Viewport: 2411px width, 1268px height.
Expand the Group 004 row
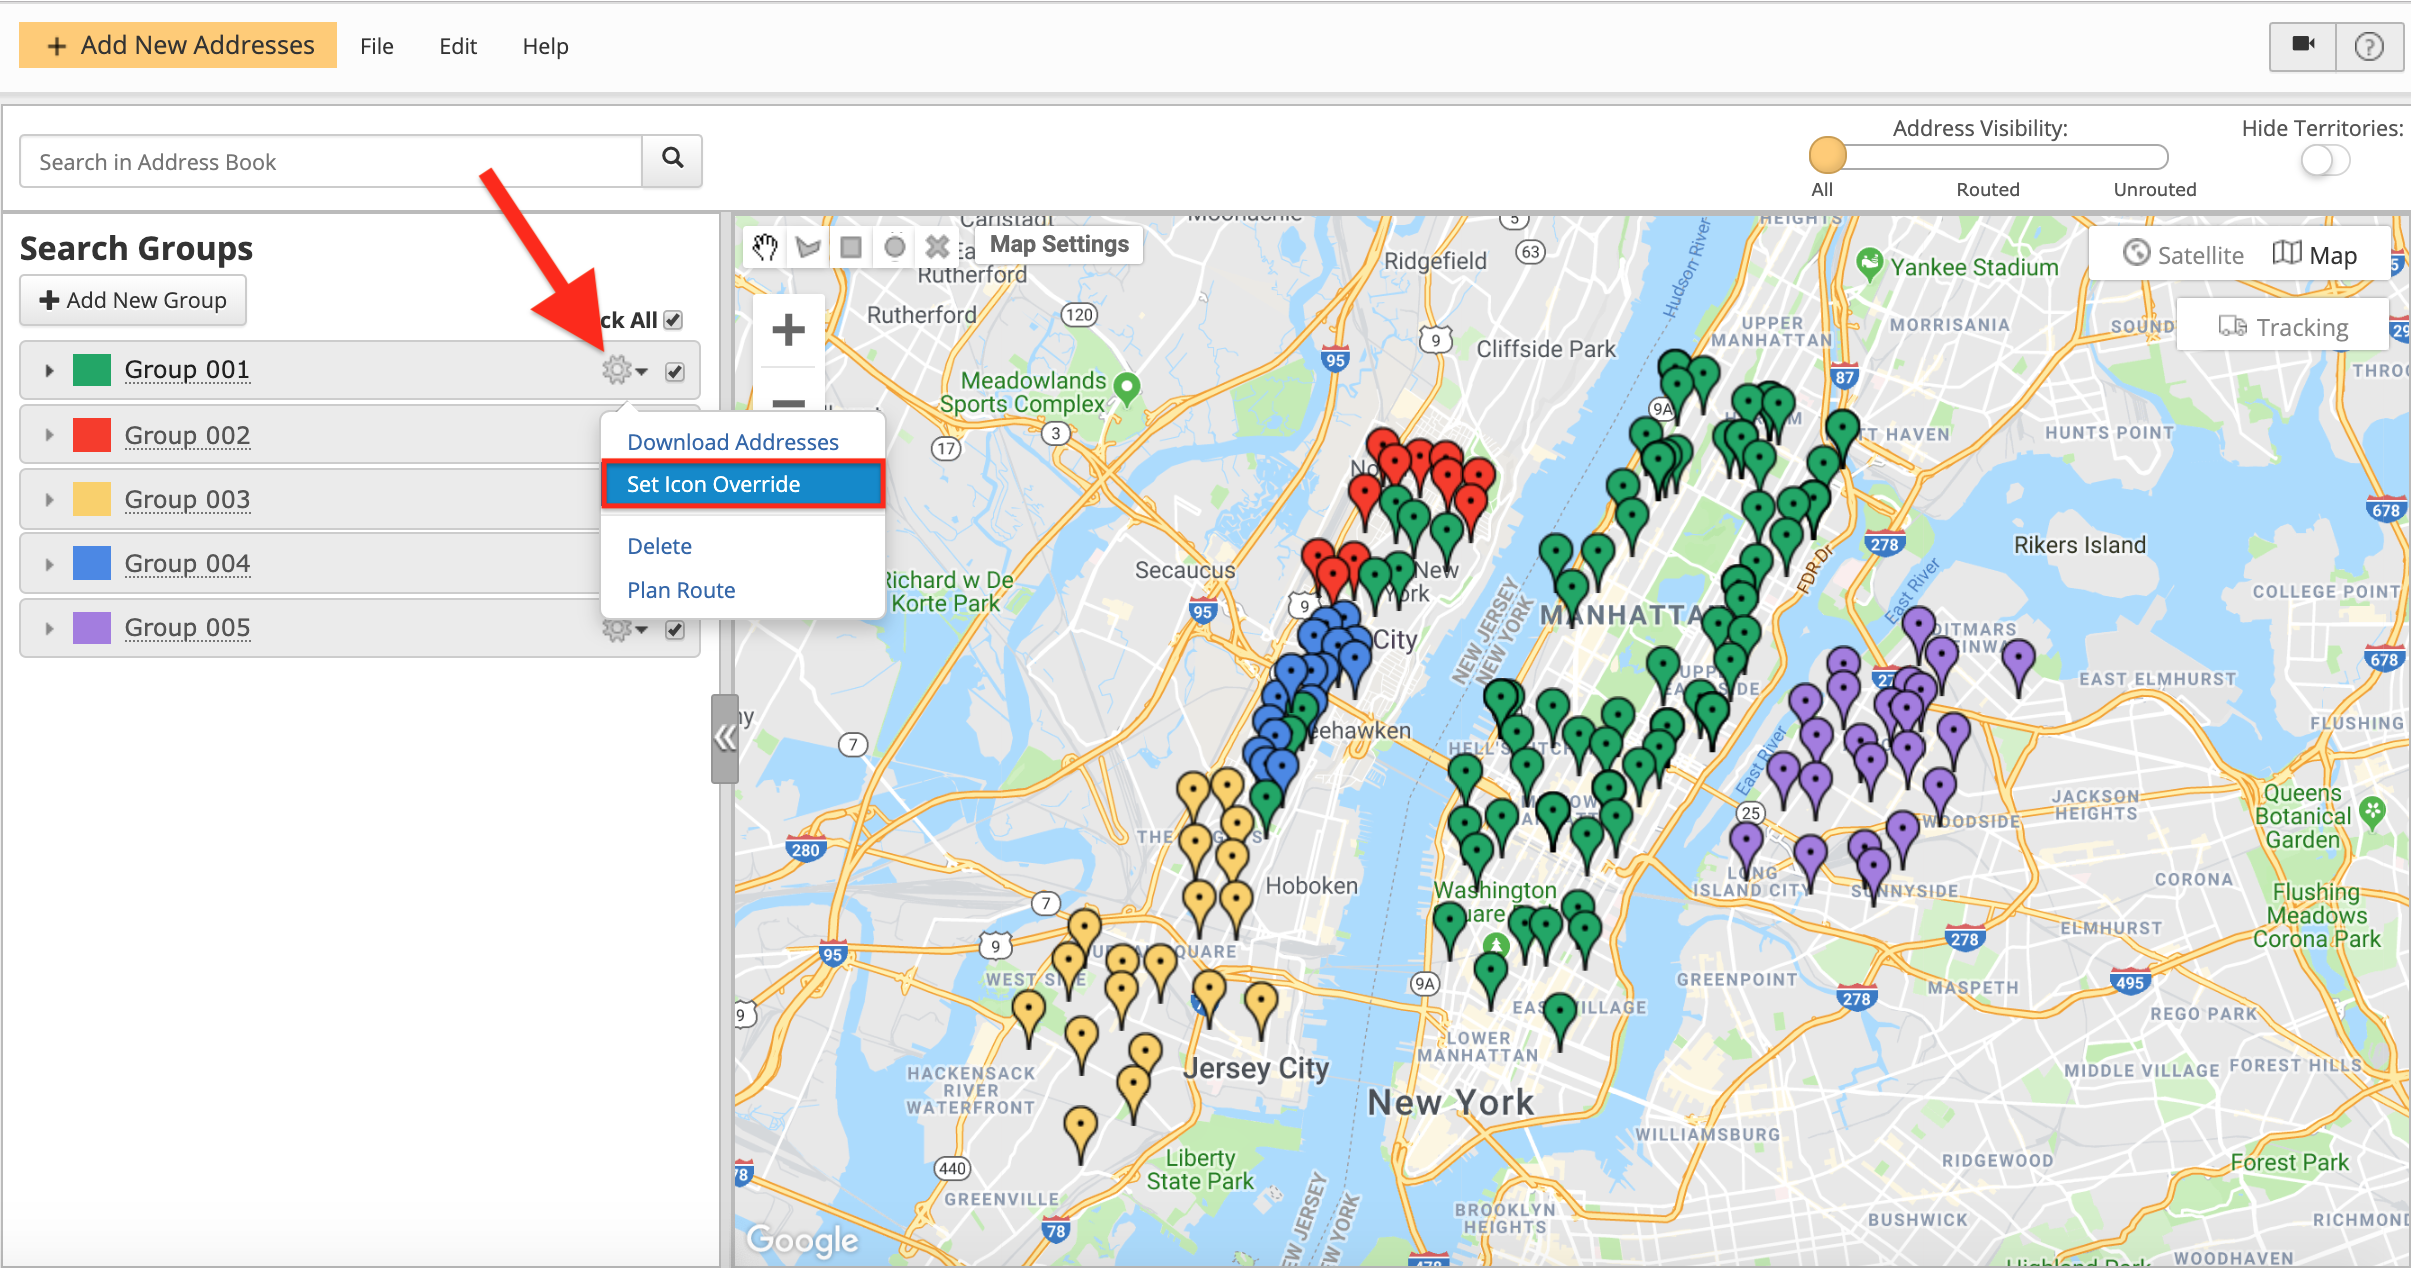click(x=49, y=564)
